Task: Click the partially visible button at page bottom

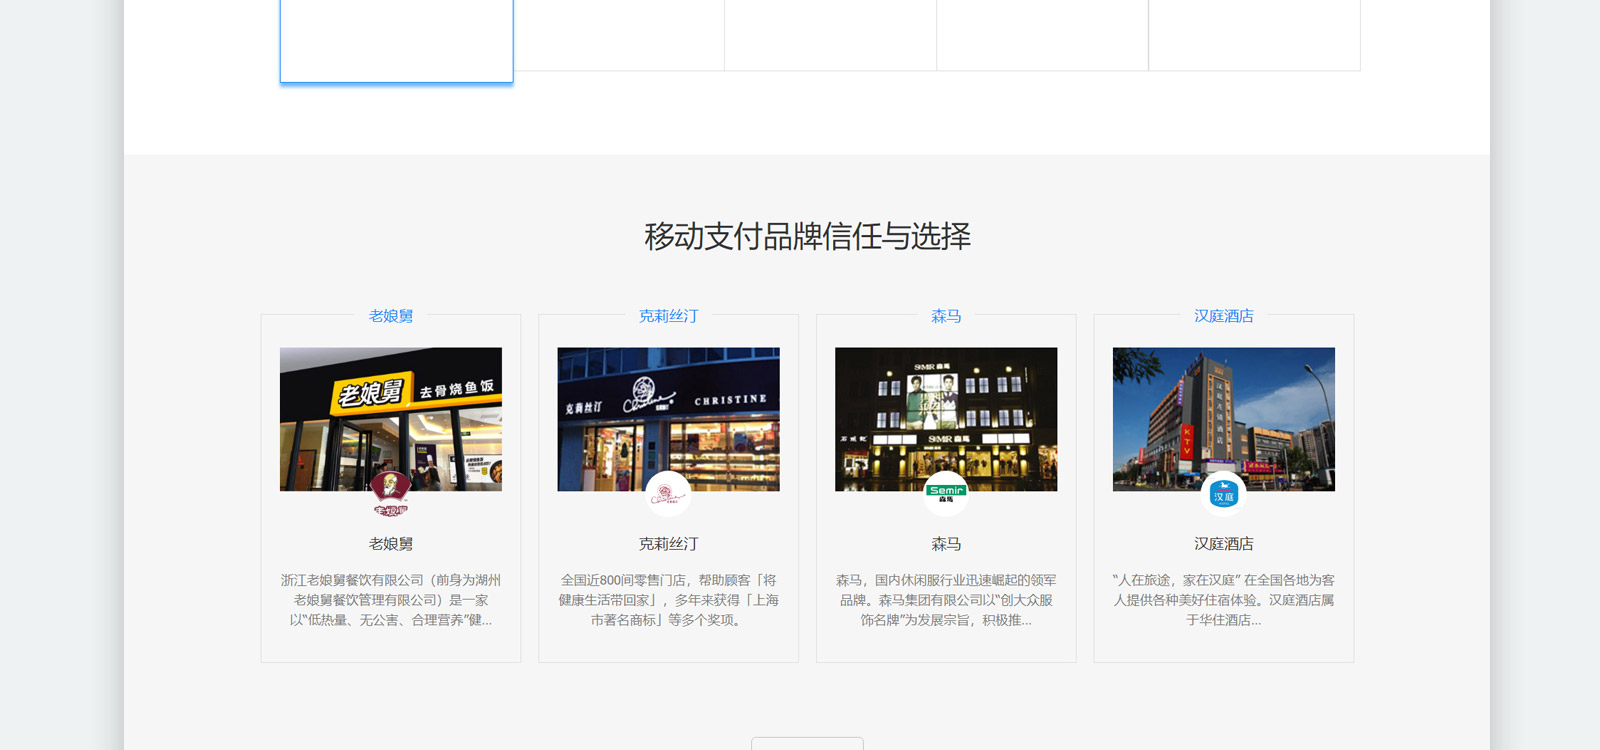Action: tap(807, 743)
